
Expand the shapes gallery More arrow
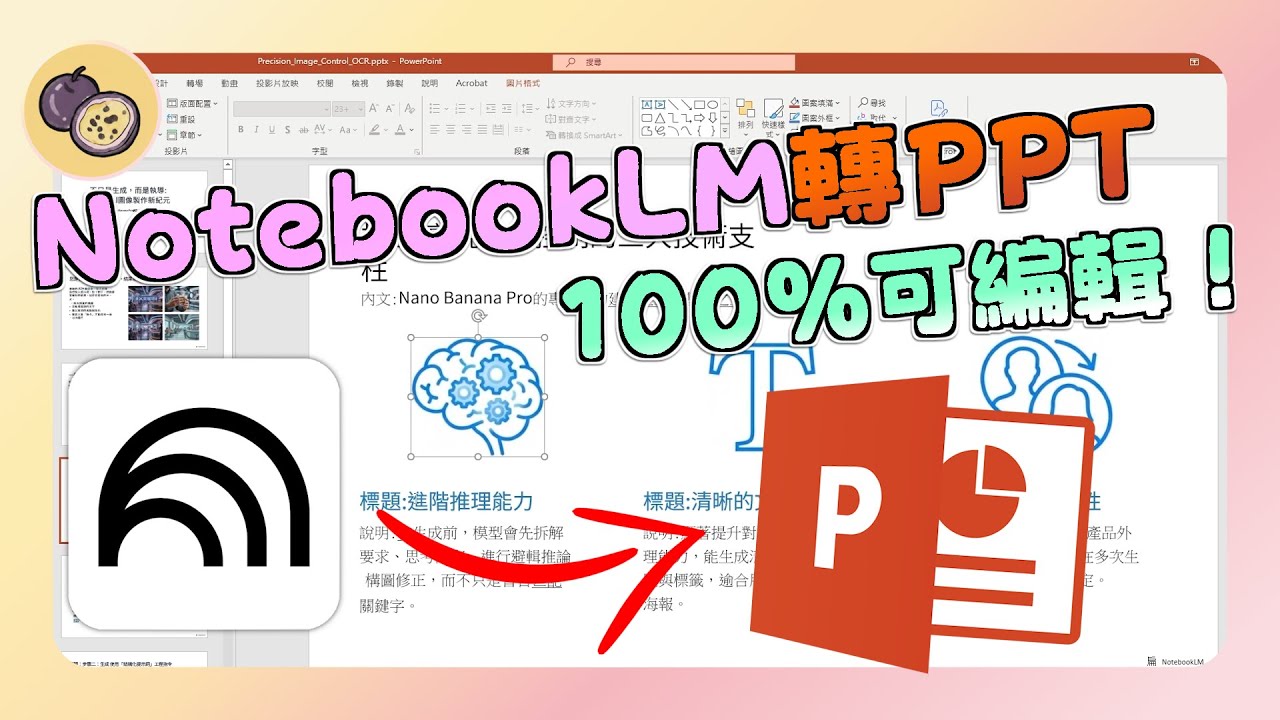tap(725, 130)
